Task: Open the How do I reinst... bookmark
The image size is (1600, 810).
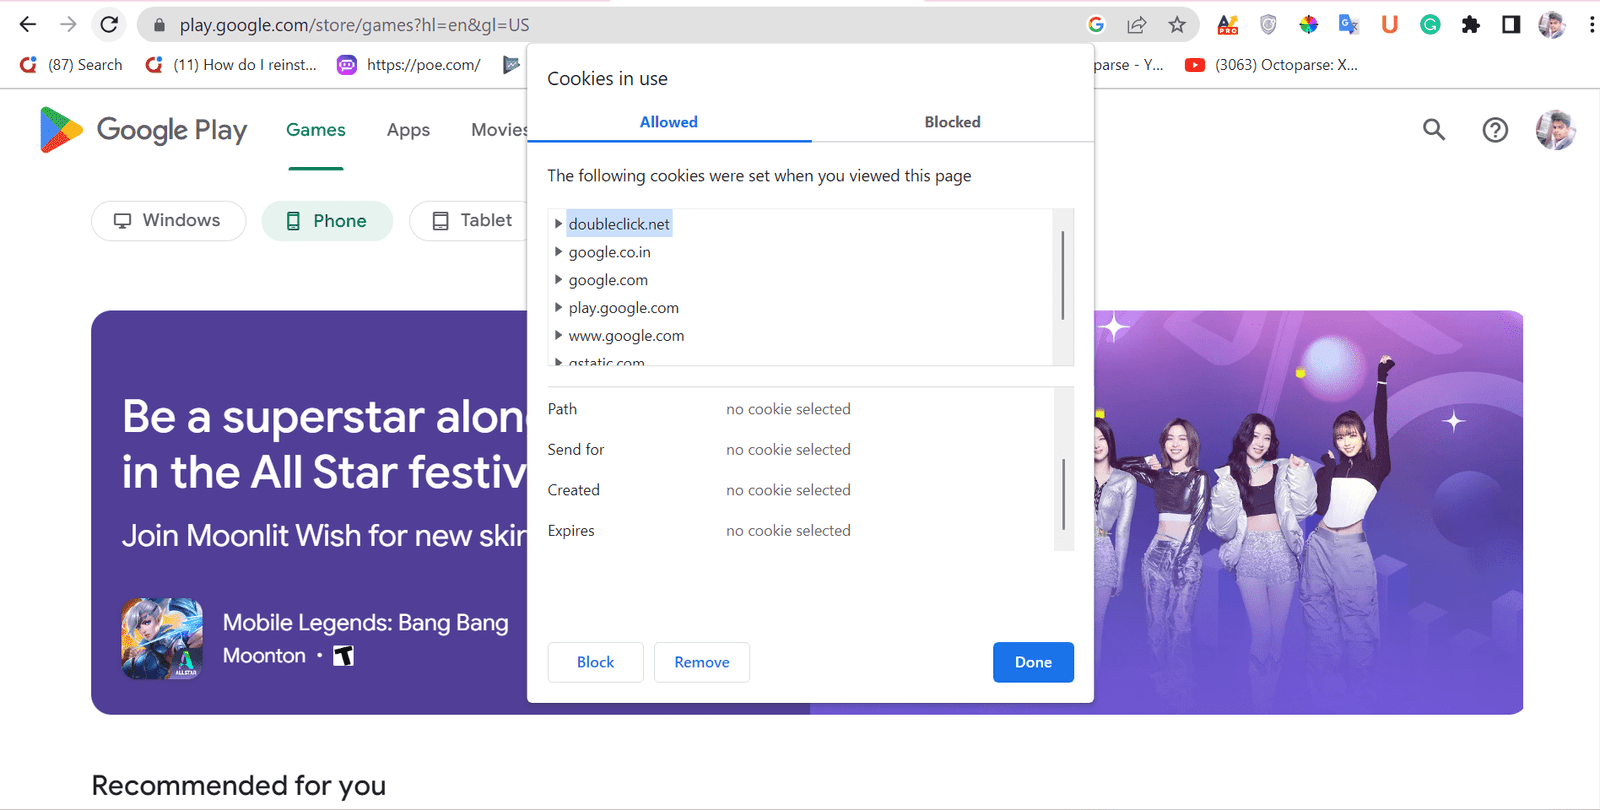Action: (231, 65)
